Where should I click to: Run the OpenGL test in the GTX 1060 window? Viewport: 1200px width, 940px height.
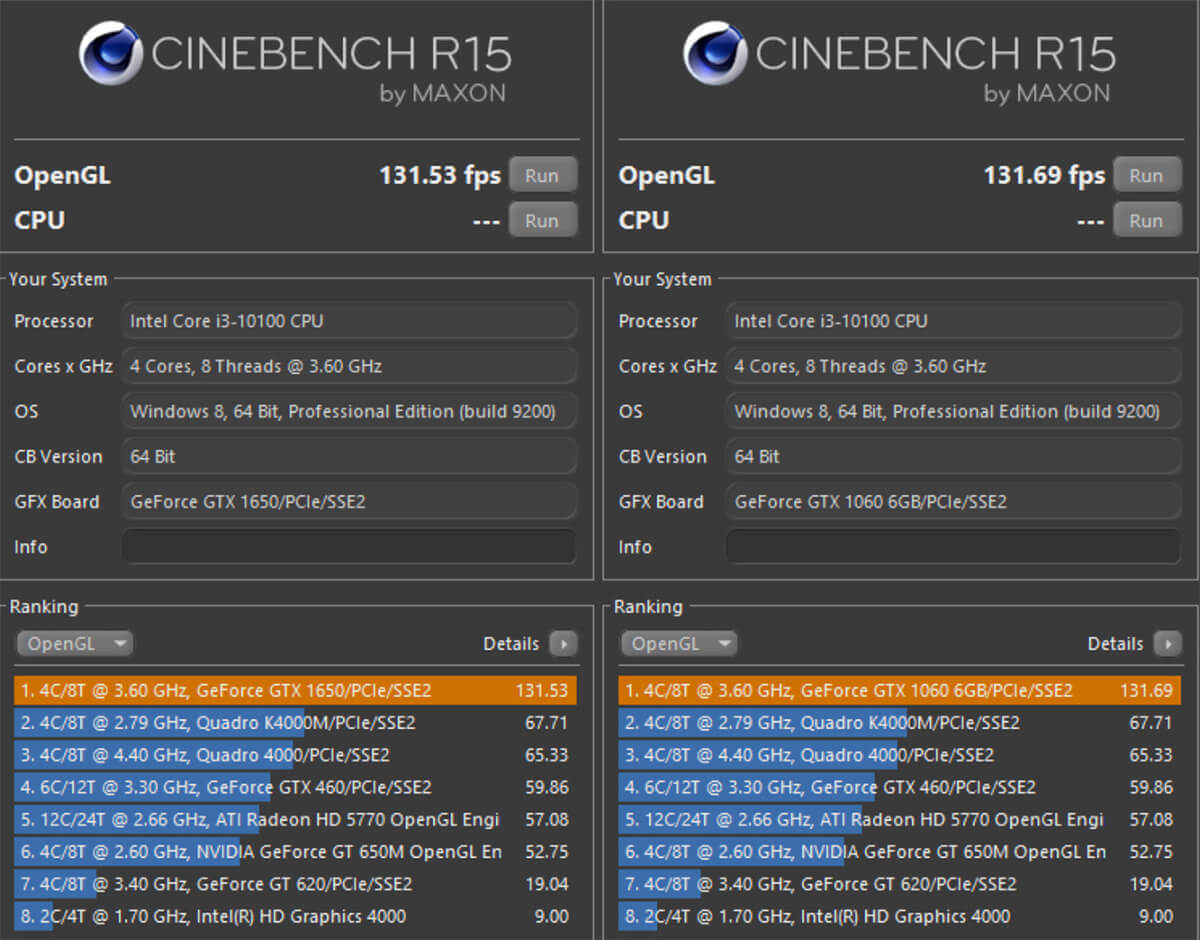[x=1147, y=175]
